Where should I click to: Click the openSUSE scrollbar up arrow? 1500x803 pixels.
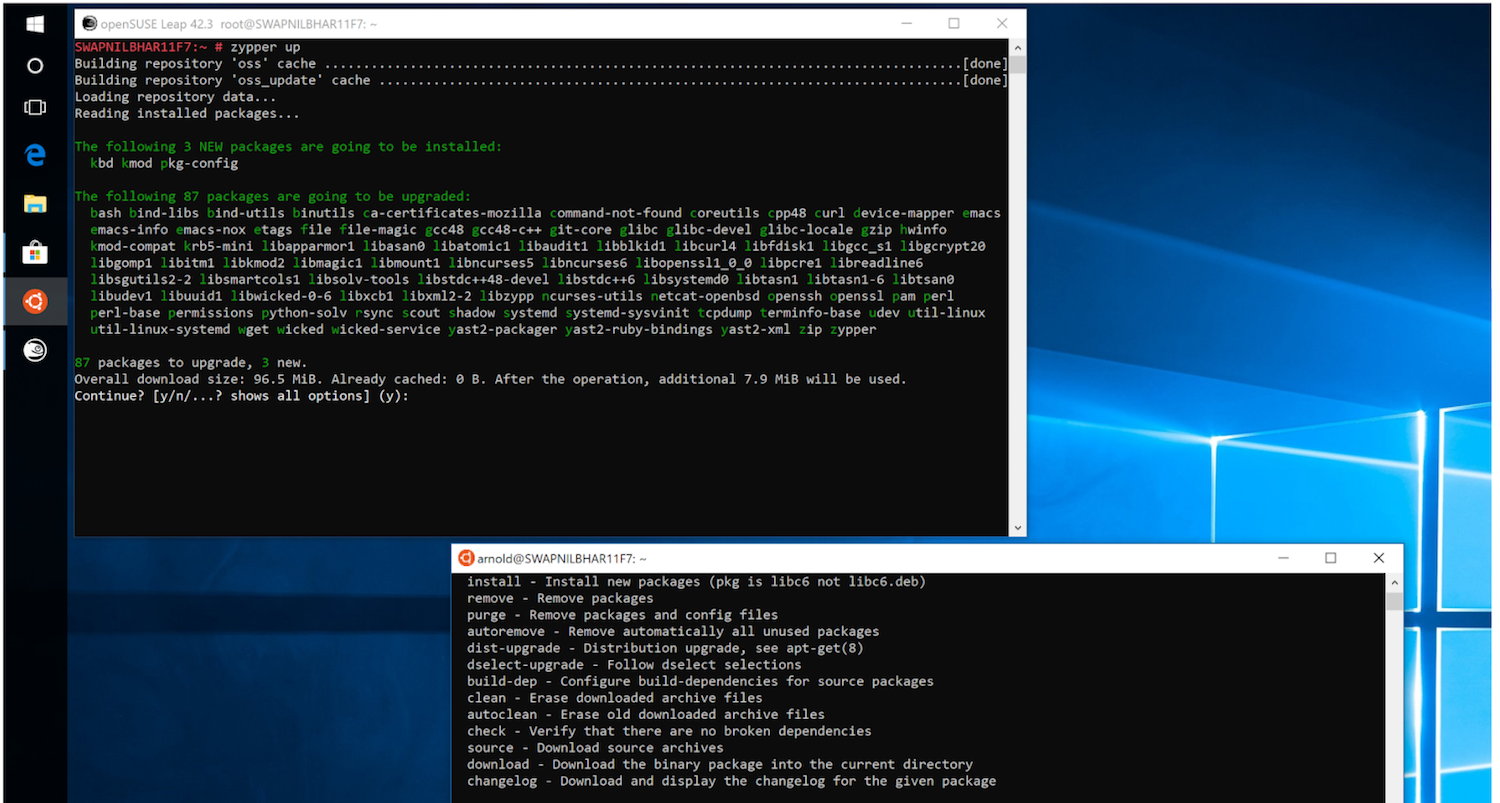coord(1017,46)
